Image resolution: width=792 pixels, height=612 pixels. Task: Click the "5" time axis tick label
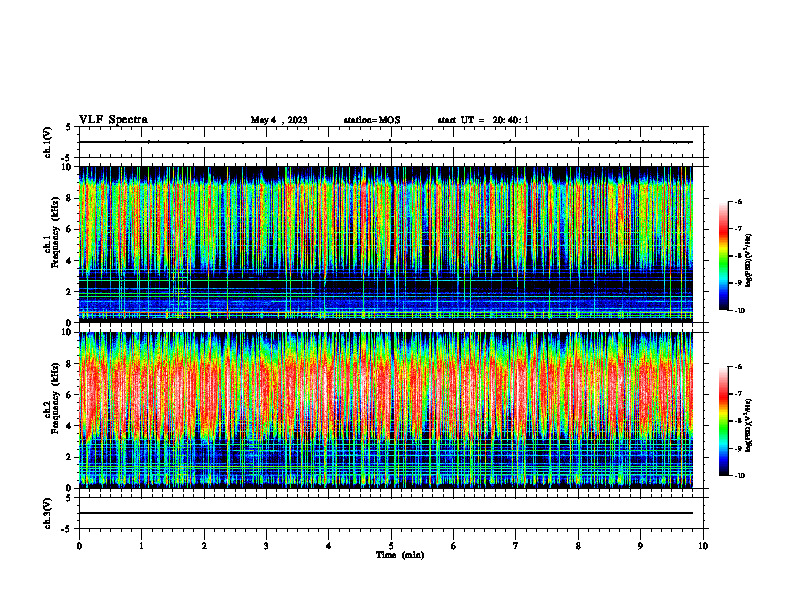coord(391,546)
